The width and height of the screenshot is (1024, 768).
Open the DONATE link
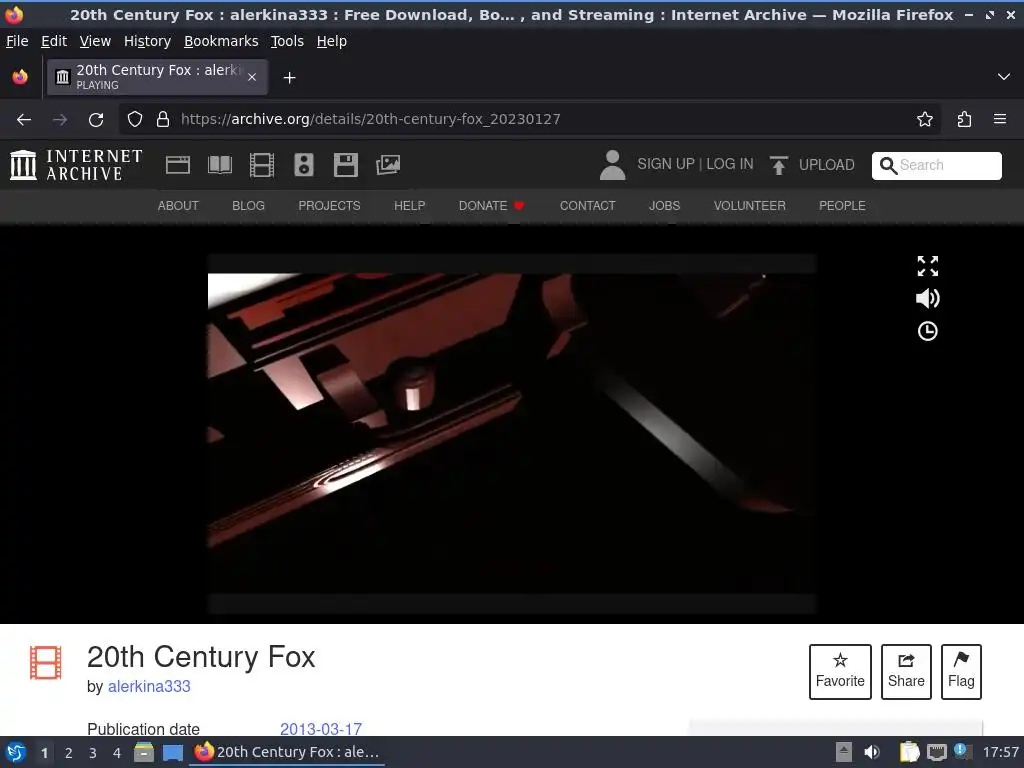tap(491, 206)
